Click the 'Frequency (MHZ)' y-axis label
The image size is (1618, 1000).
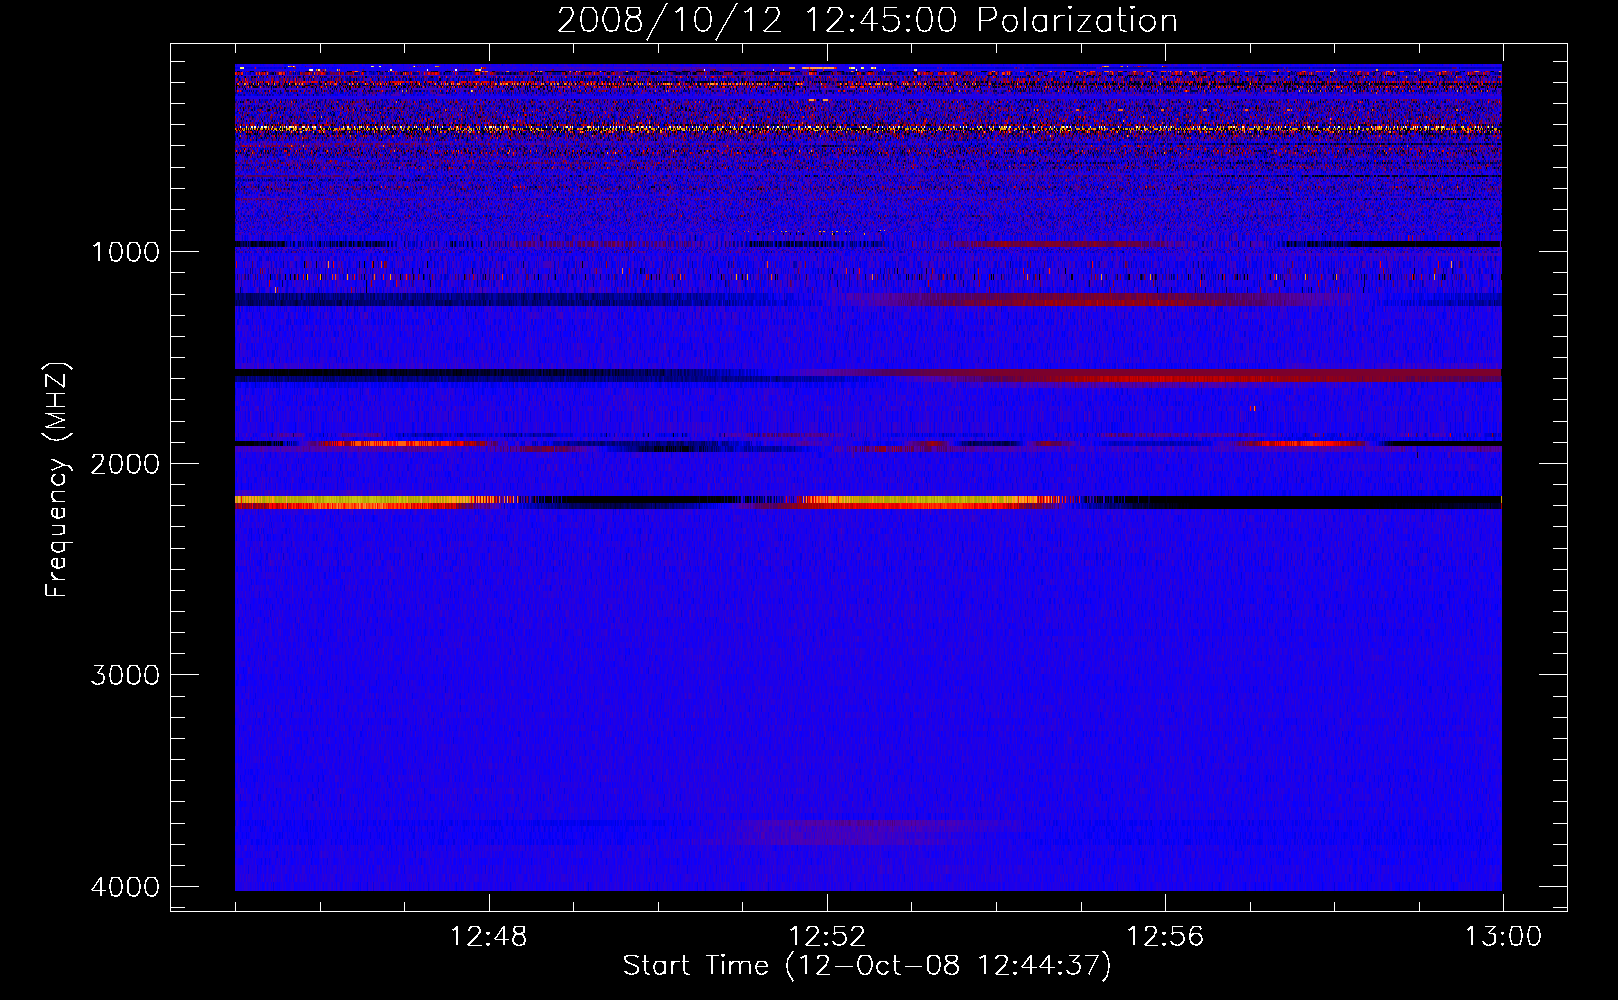click(57, 479)
